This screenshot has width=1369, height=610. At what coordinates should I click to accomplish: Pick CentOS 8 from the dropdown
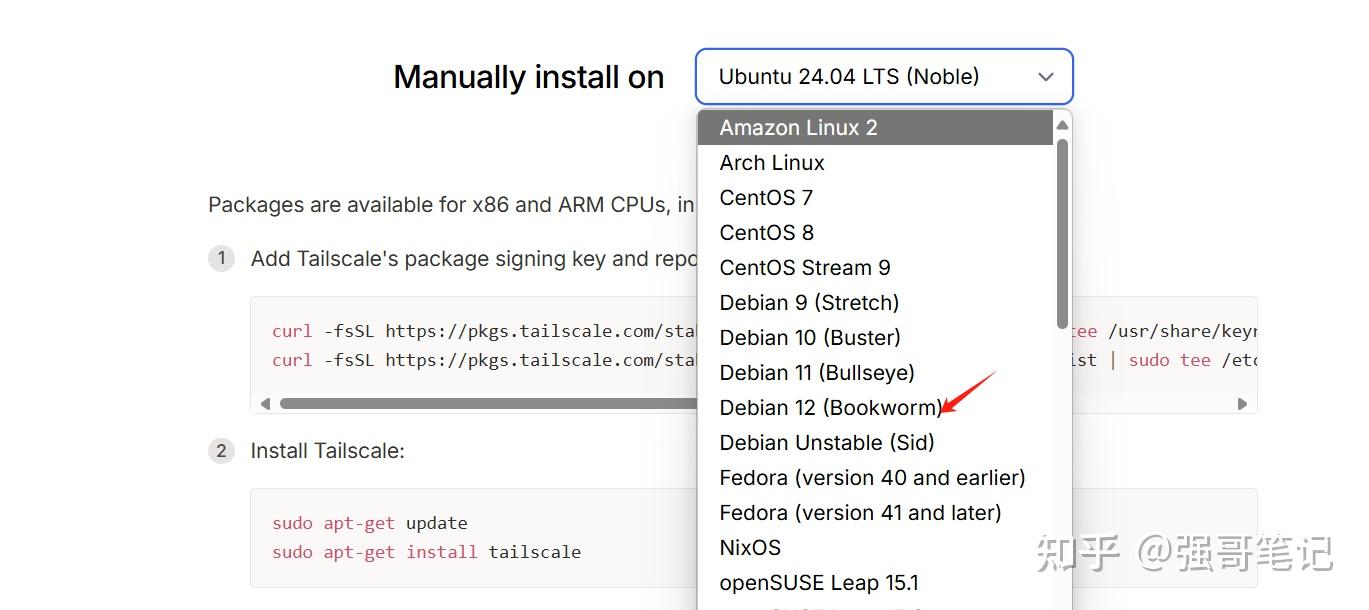[x=767, y=233]
